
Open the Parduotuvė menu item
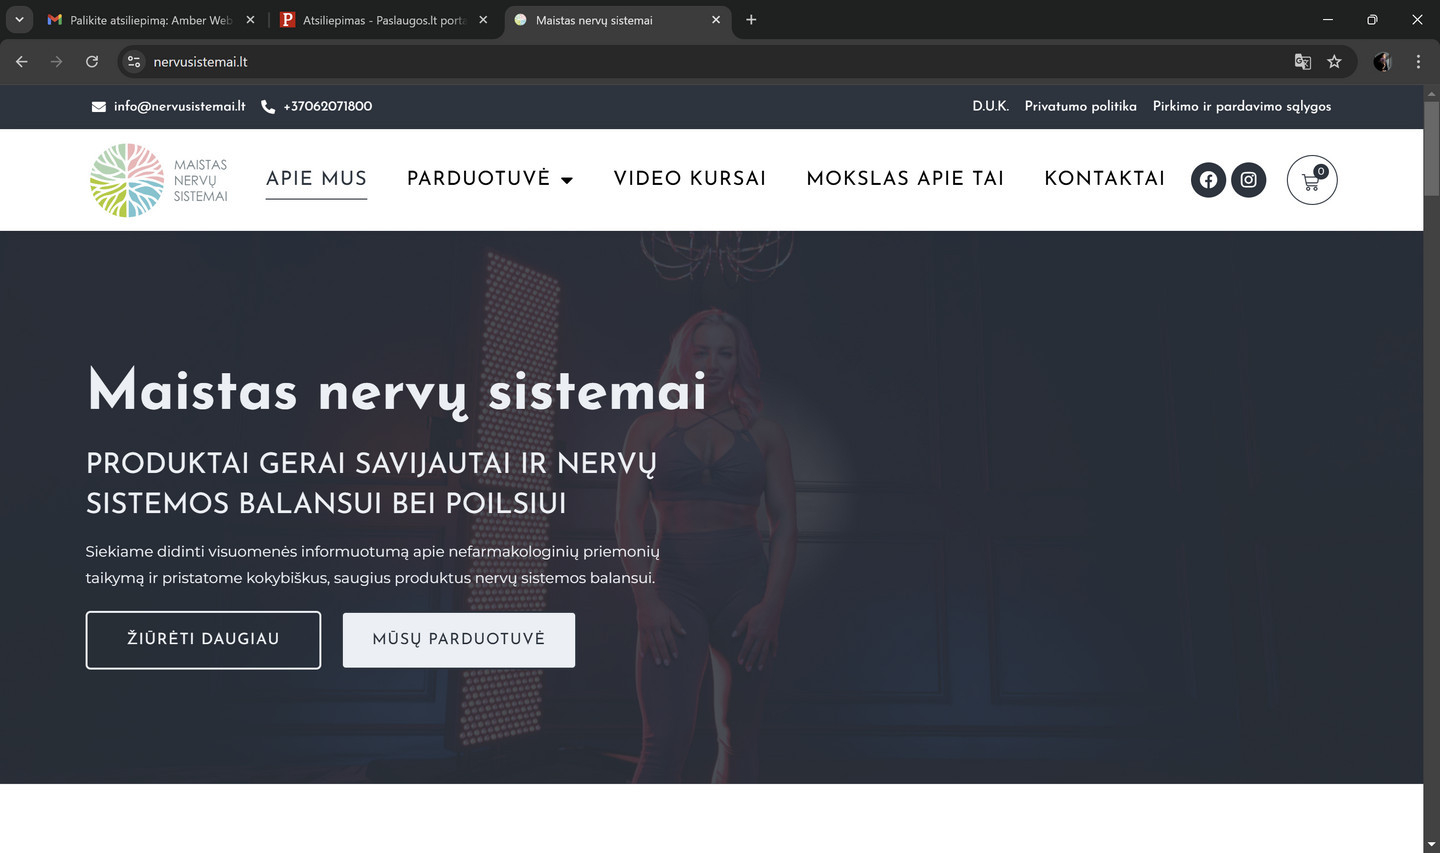479,178
